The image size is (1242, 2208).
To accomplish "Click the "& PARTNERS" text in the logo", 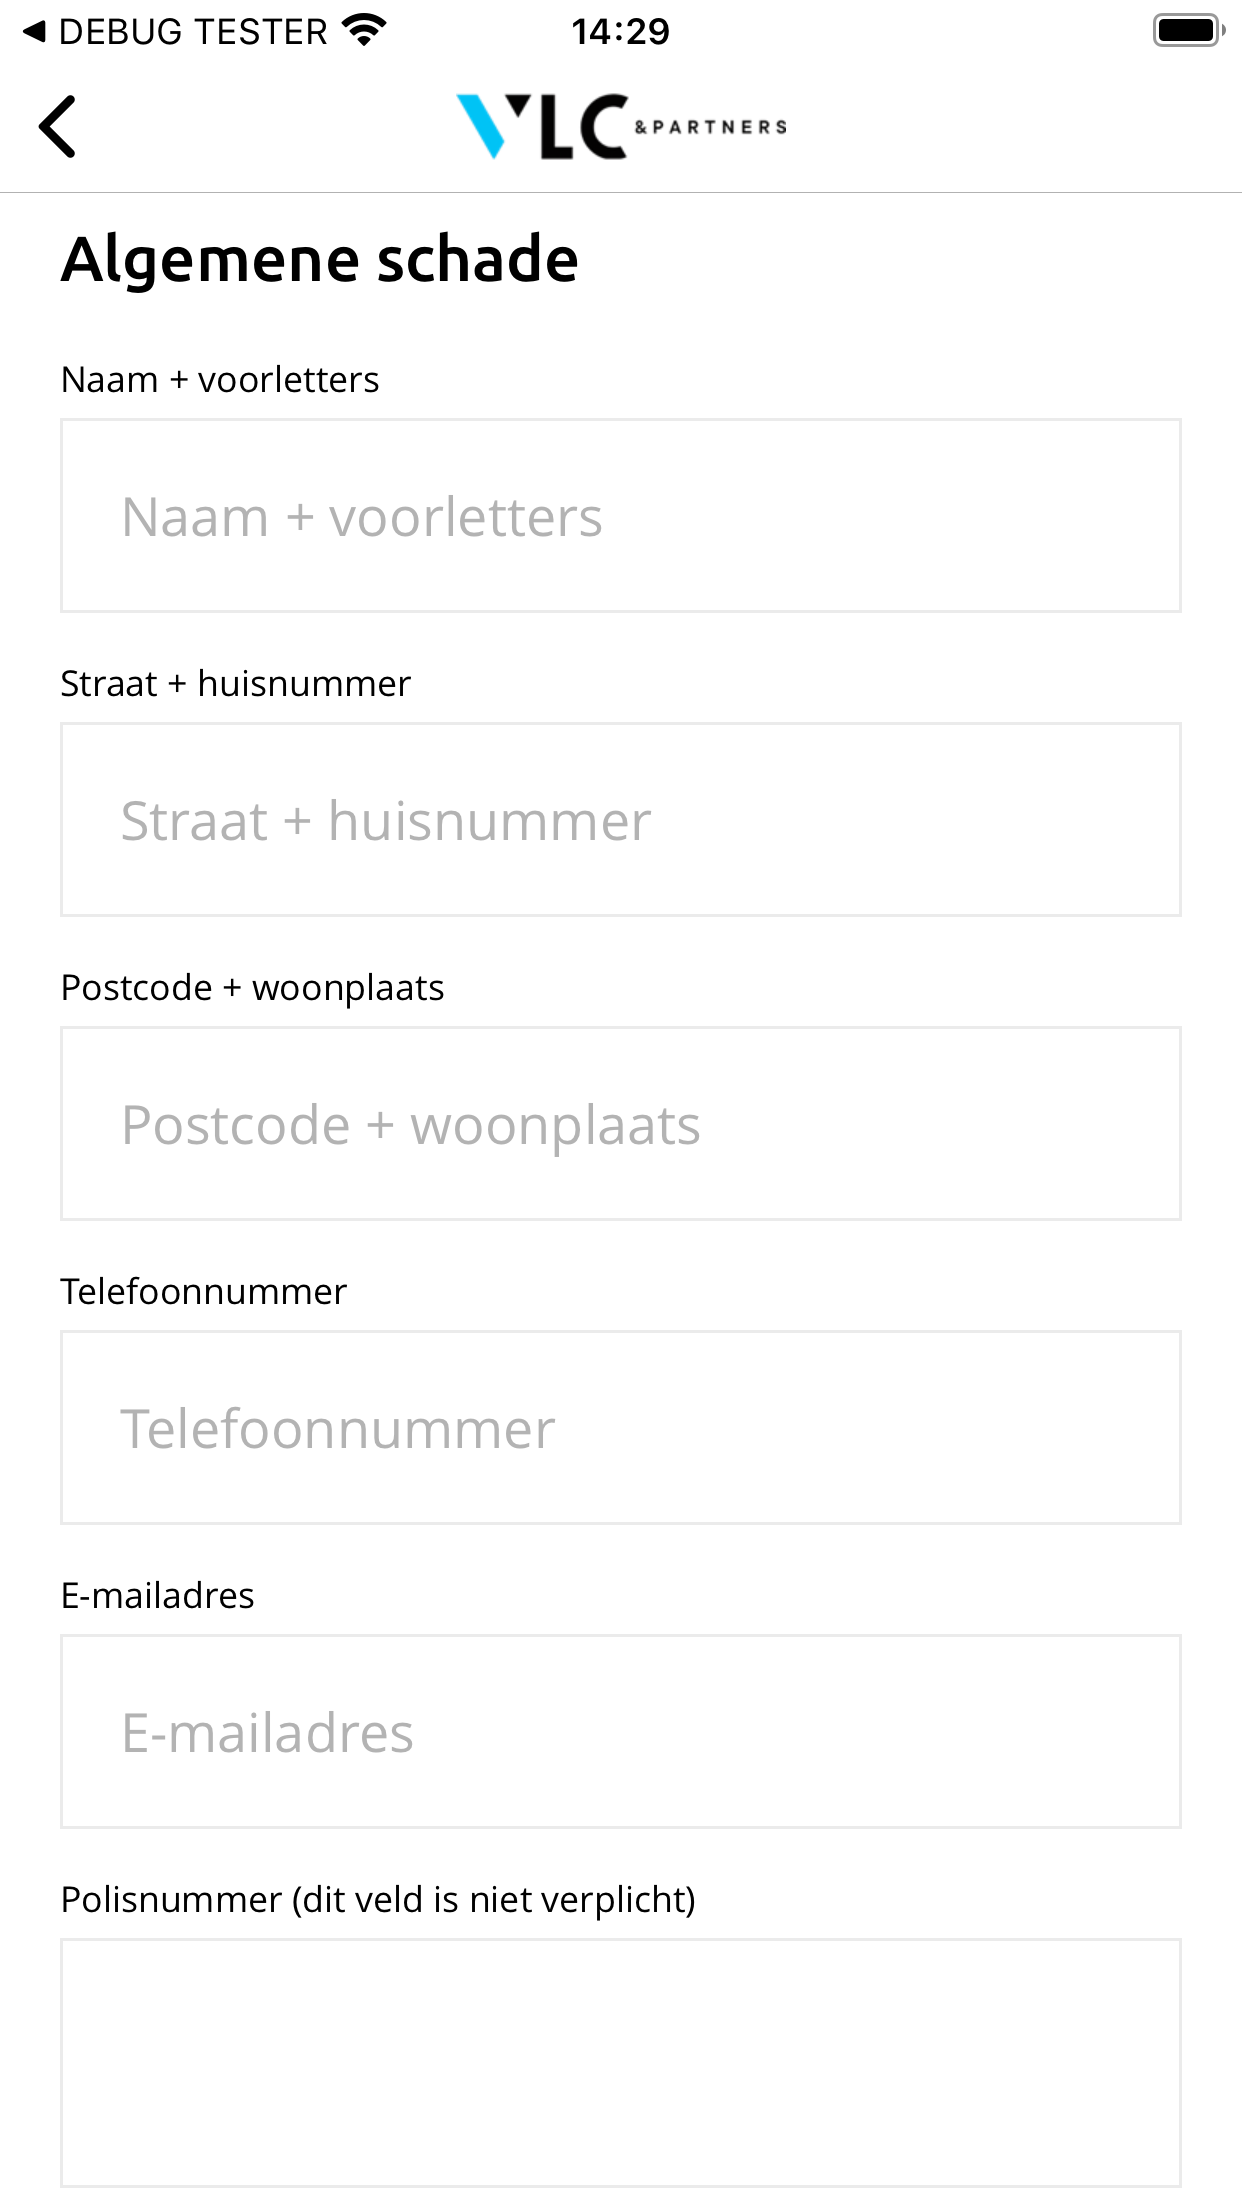I will (x=711, y=127).
